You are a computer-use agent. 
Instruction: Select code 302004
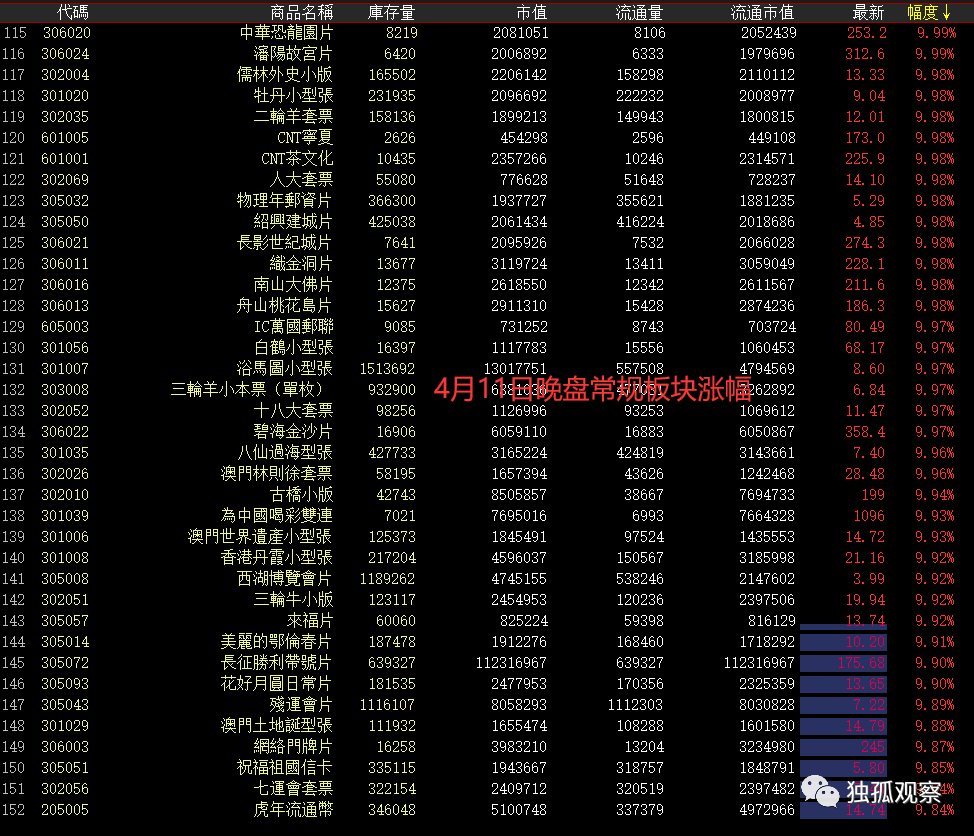65,75
